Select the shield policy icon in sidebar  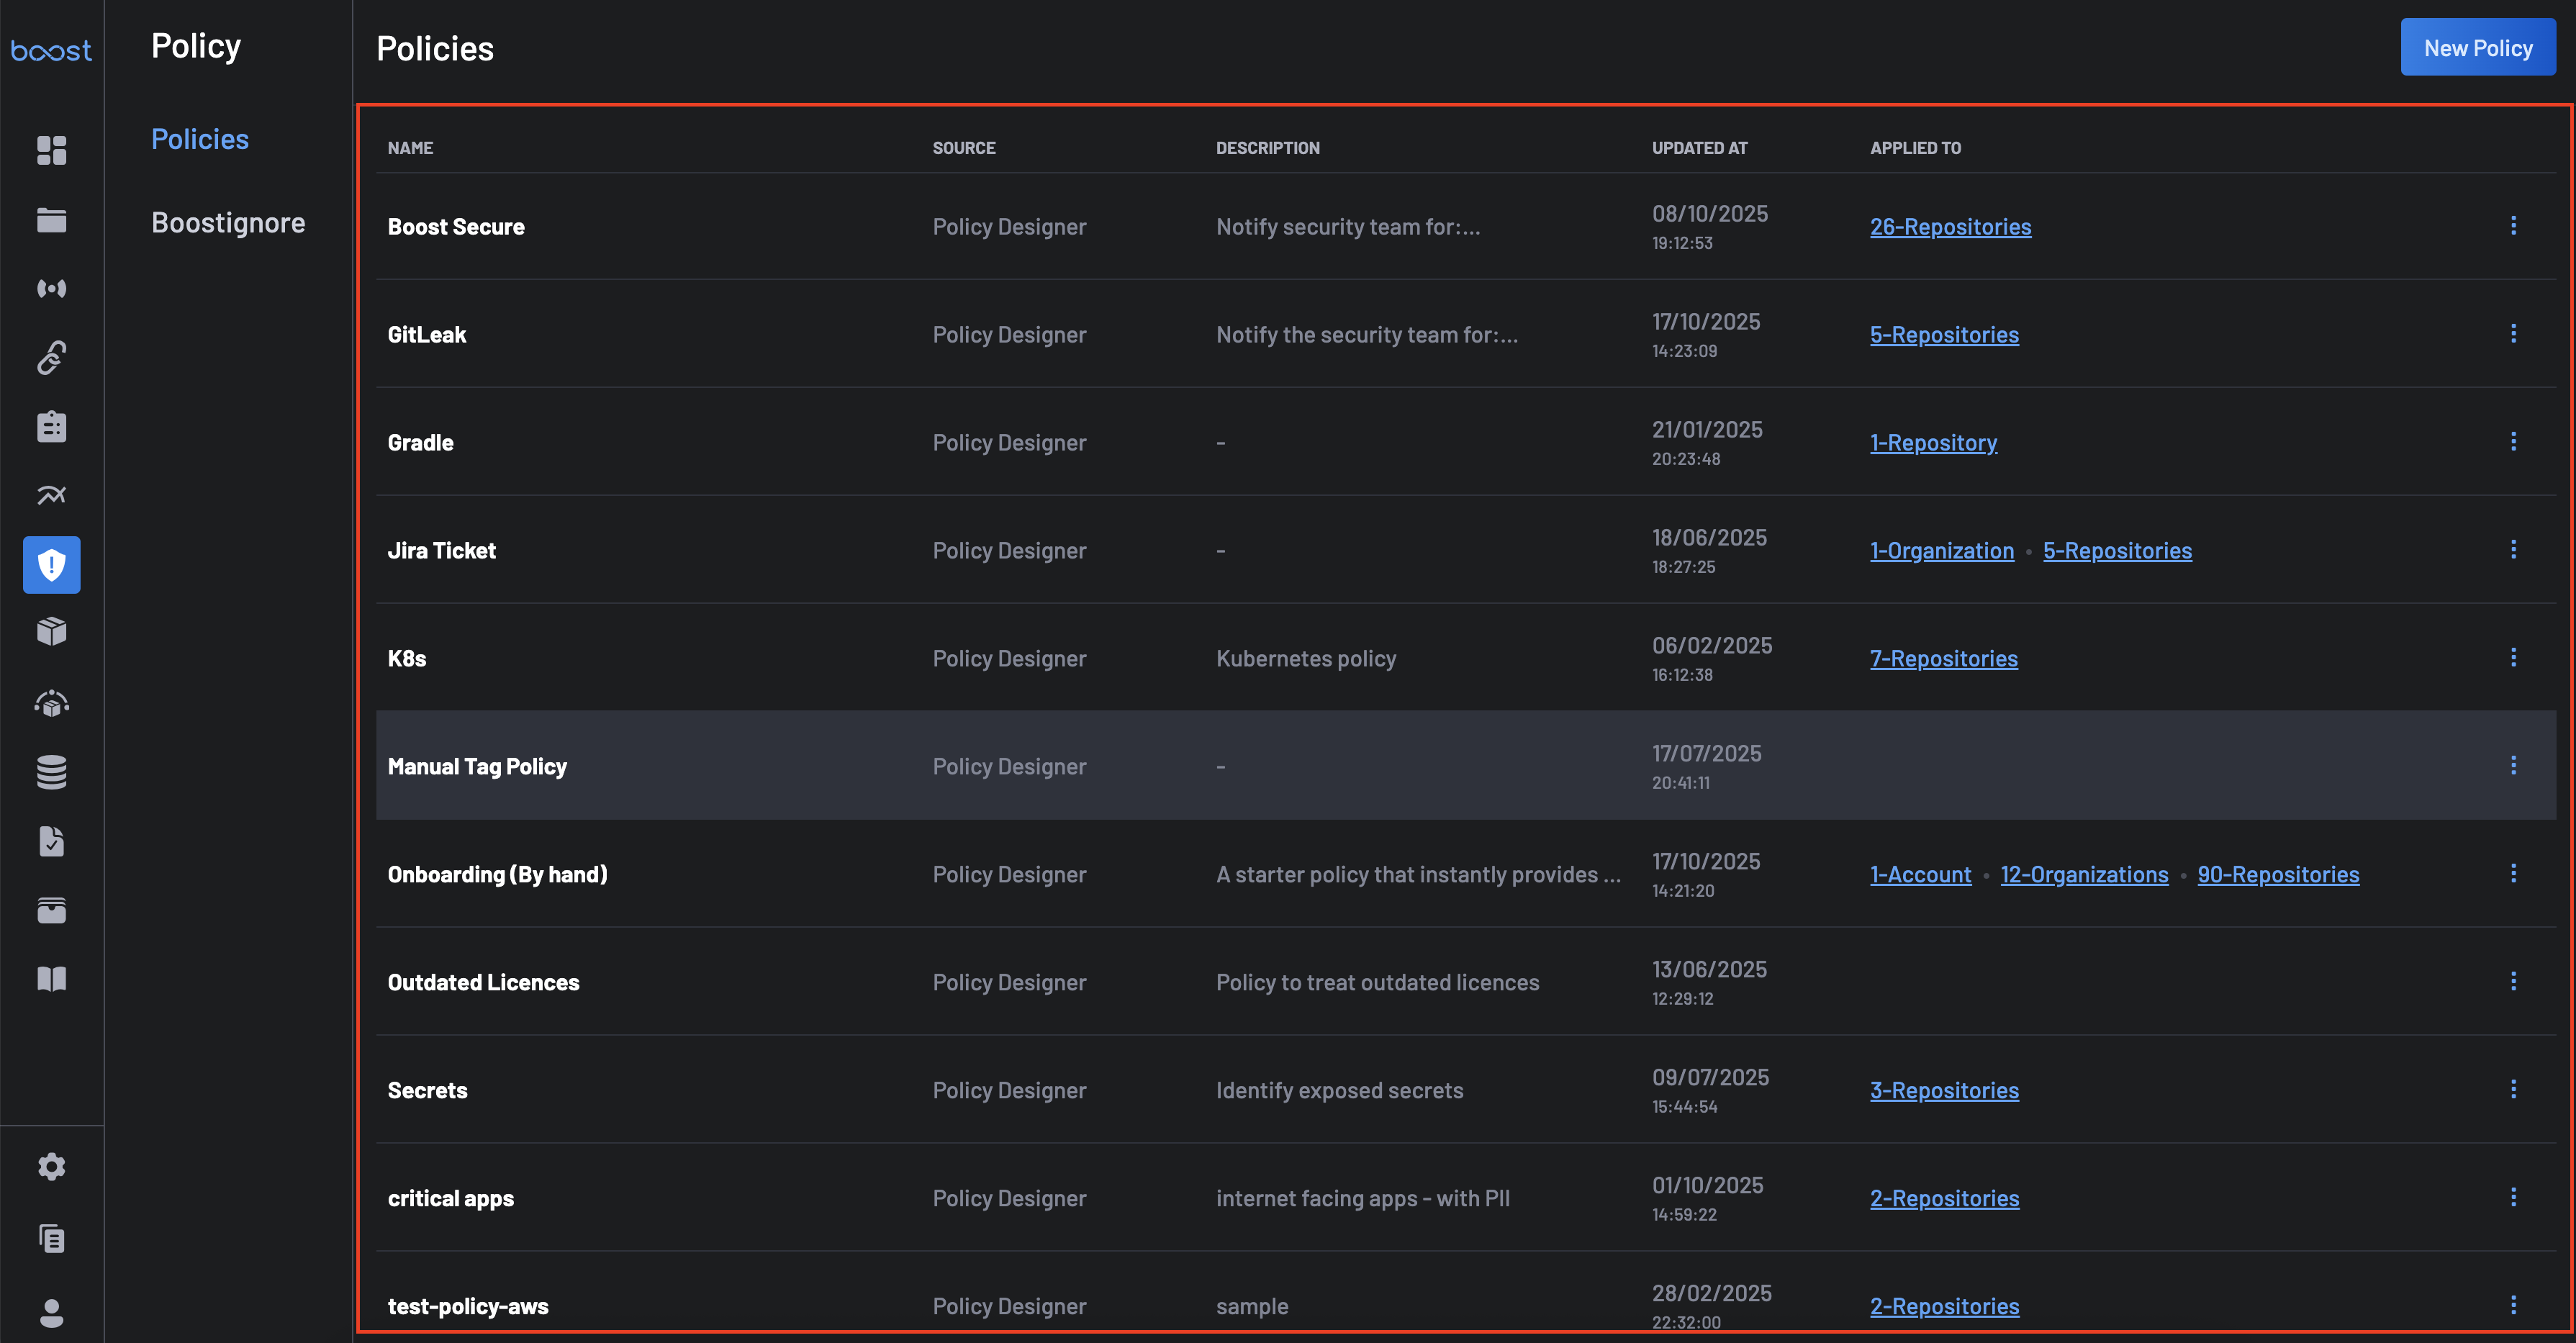tap(51, 565)
